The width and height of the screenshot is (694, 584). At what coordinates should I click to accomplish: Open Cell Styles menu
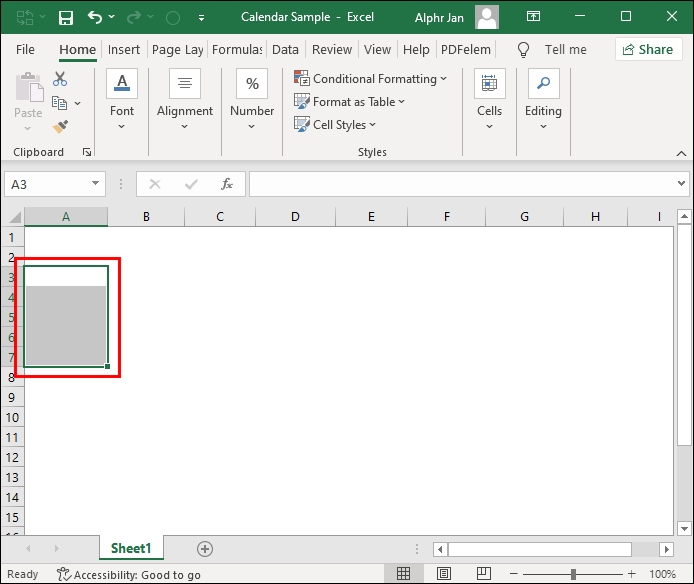[335, 125]
